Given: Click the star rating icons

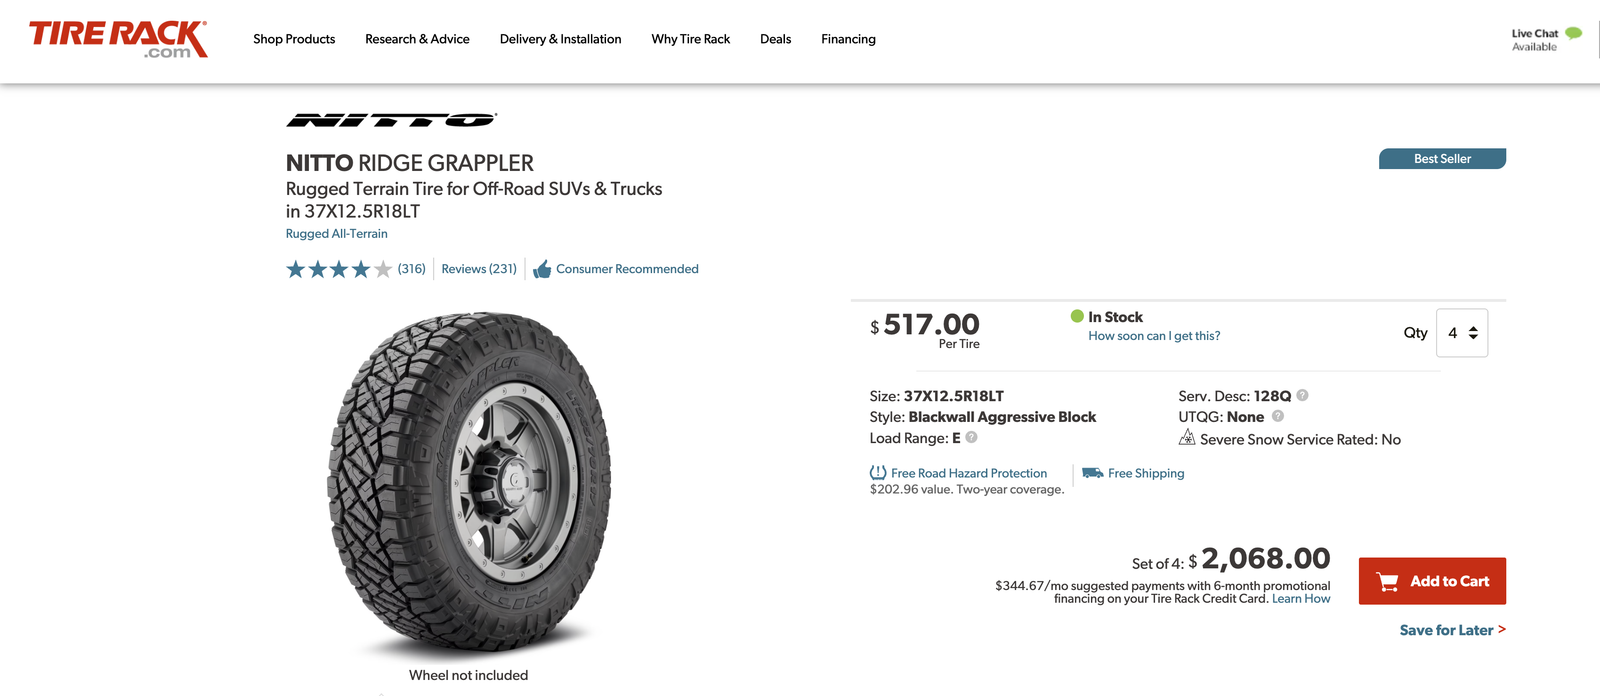Looking at the screenshot, I should pyautogui.click(x=339, y=269).
